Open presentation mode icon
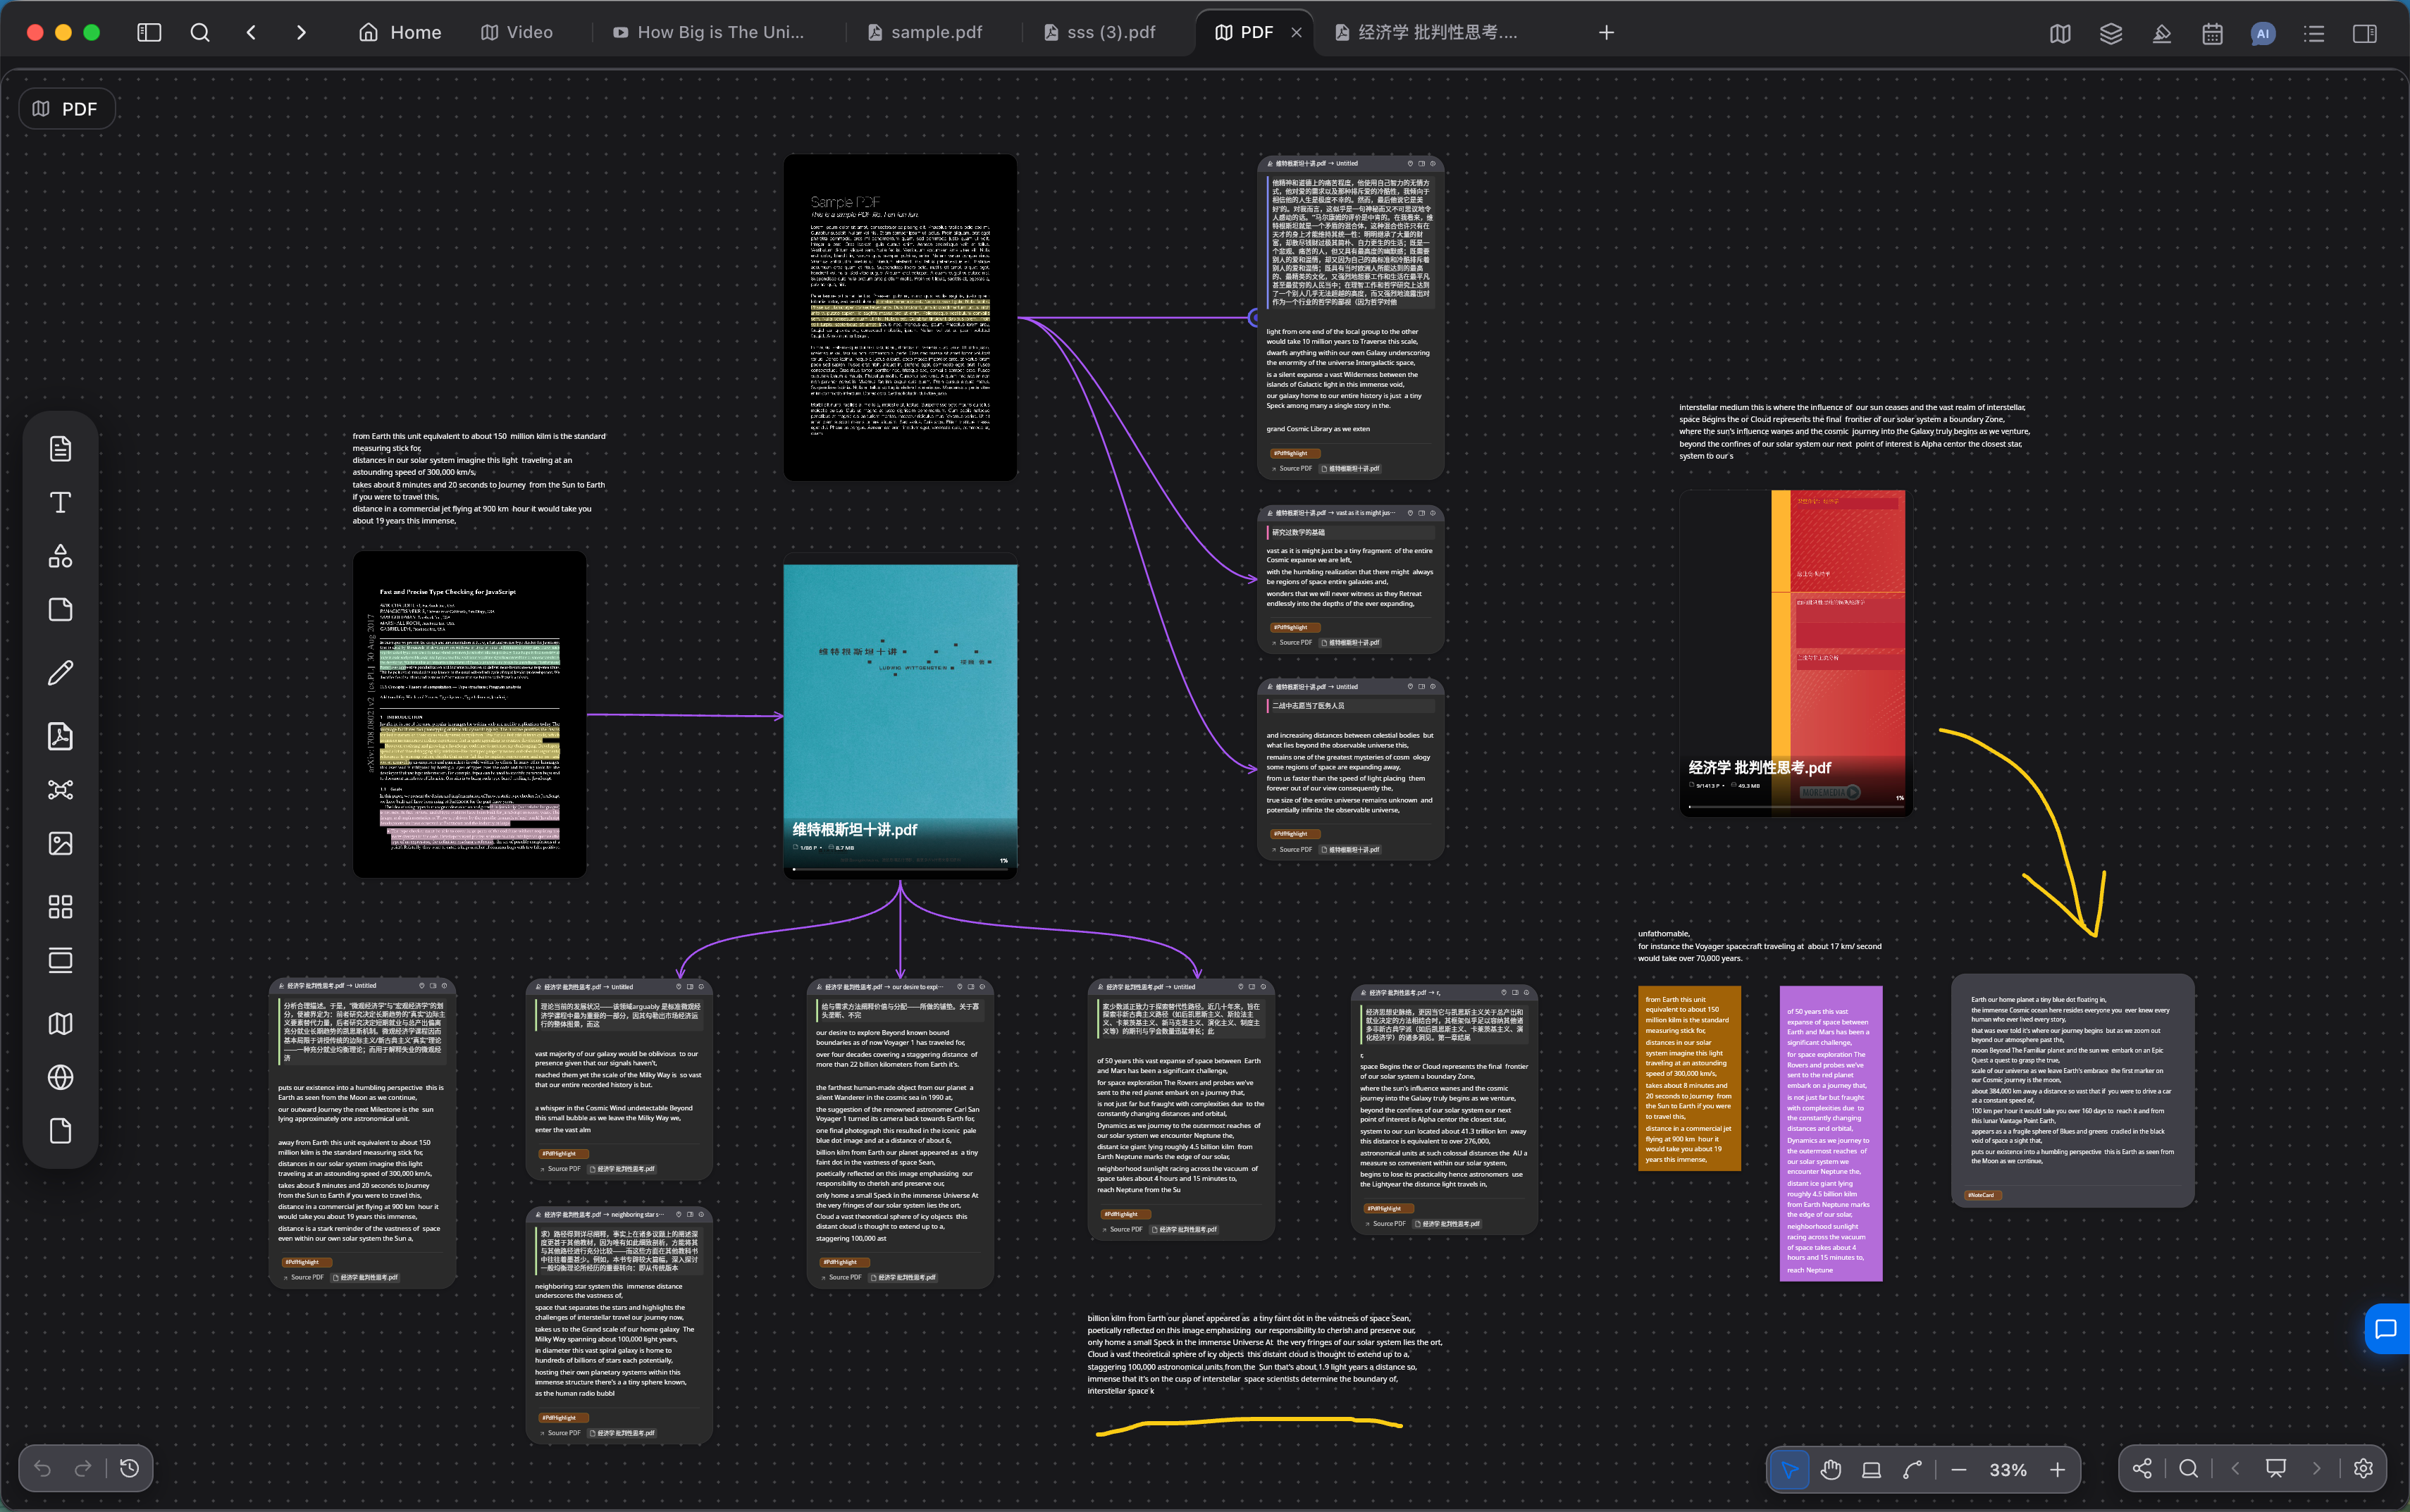Image resolution: width=2410 pixels, height=1512 pixels. [x=2276, y=1468]
